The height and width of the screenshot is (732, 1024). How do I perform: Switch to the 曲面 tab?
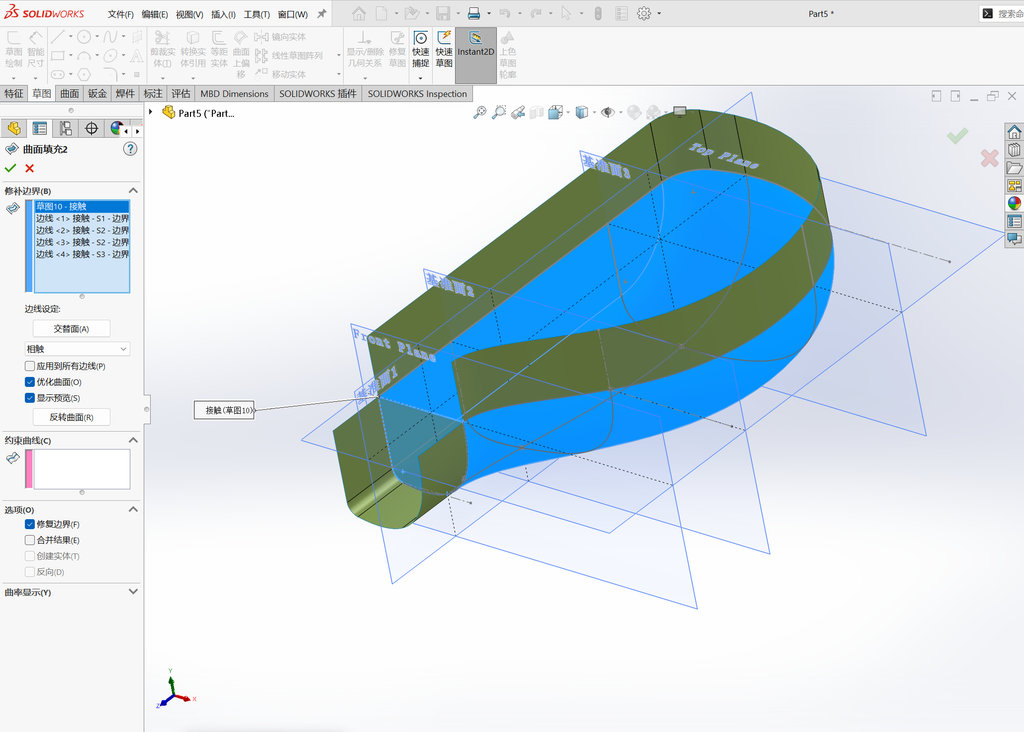[x=69, y=93]
